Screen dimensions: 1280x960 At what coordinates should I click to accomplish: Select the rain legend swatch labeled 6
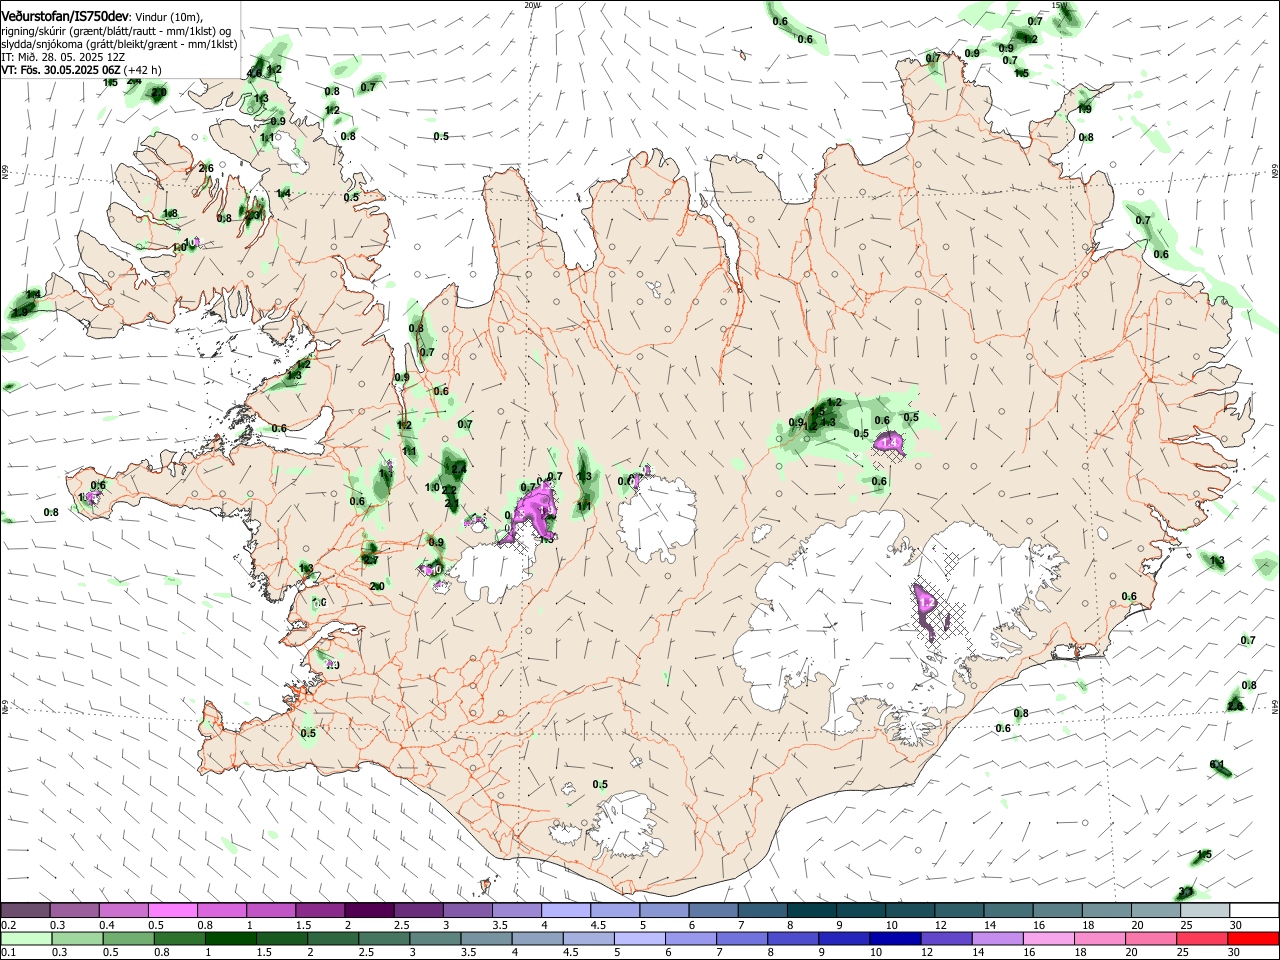[x=690, y=938]
